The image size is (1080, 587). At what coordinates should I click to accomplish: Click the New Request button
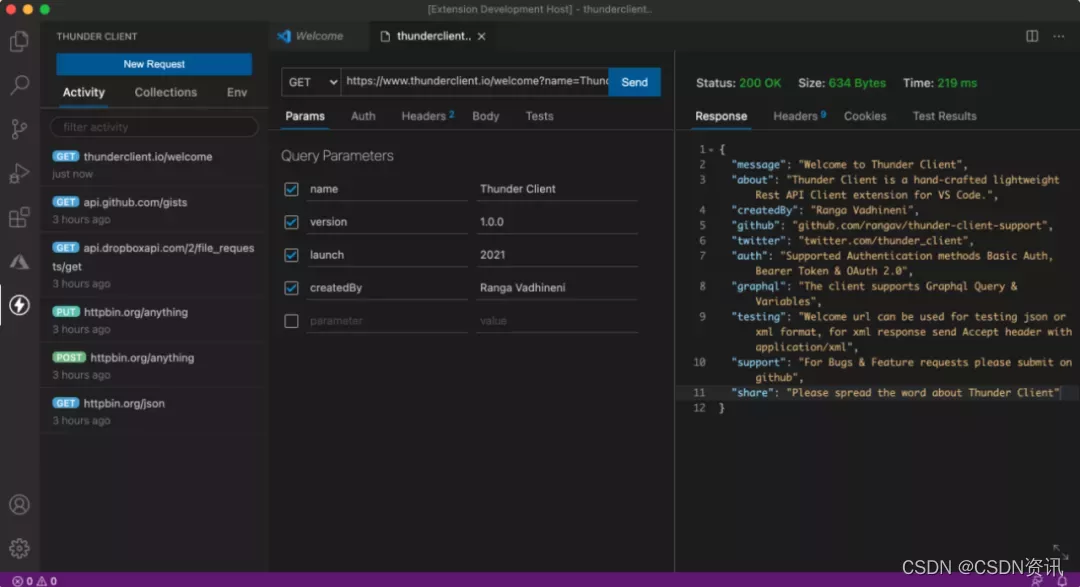pos(154,64)
